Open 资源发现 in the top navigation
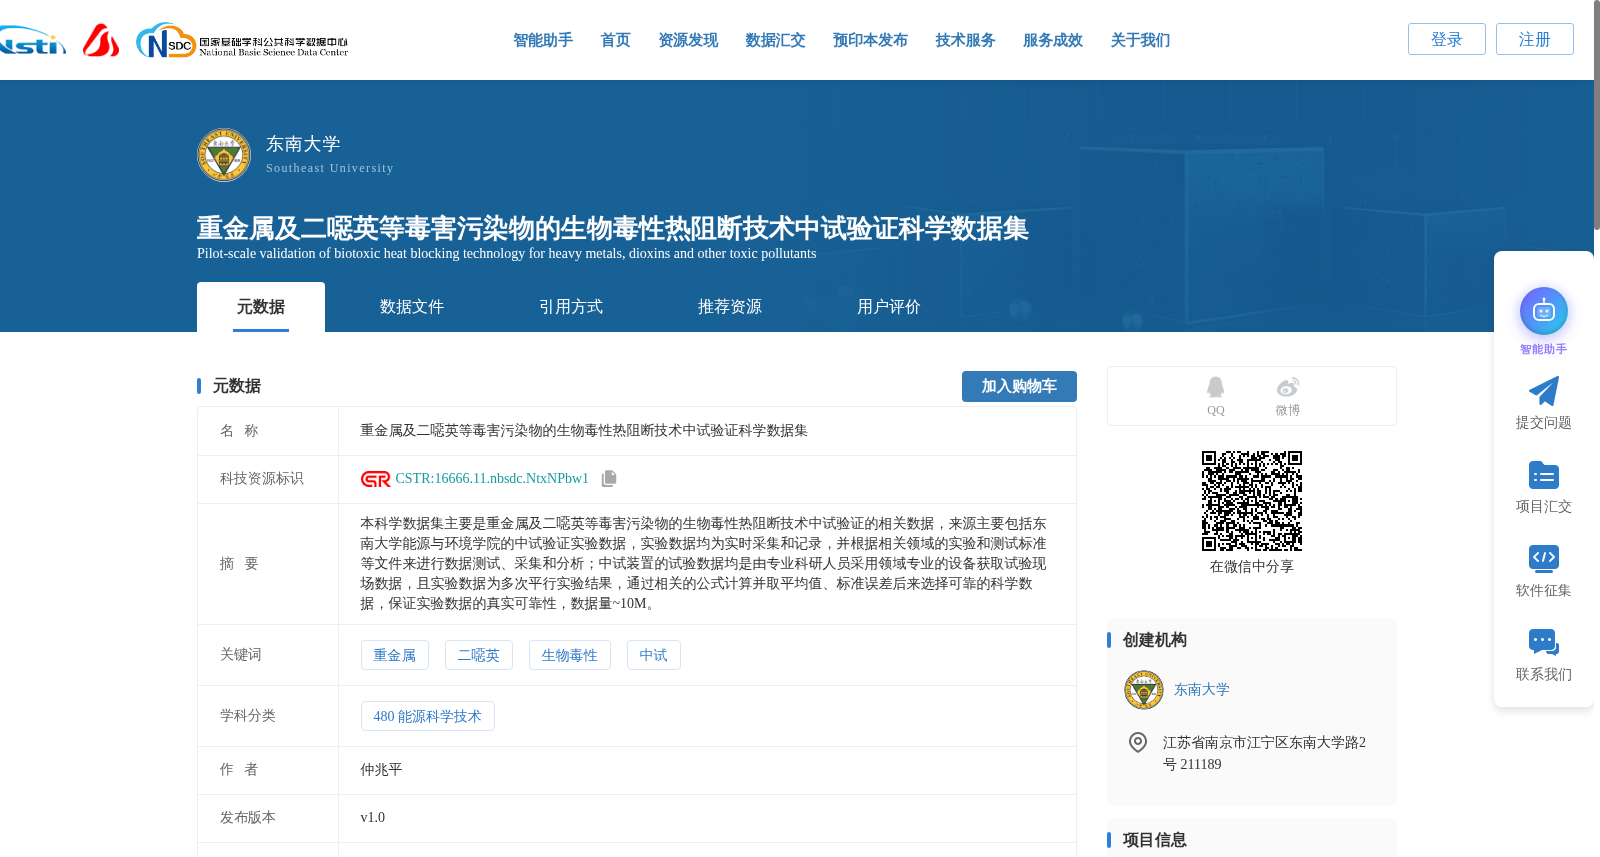Viewport: 1600px width, 857px height. [688, 40]
